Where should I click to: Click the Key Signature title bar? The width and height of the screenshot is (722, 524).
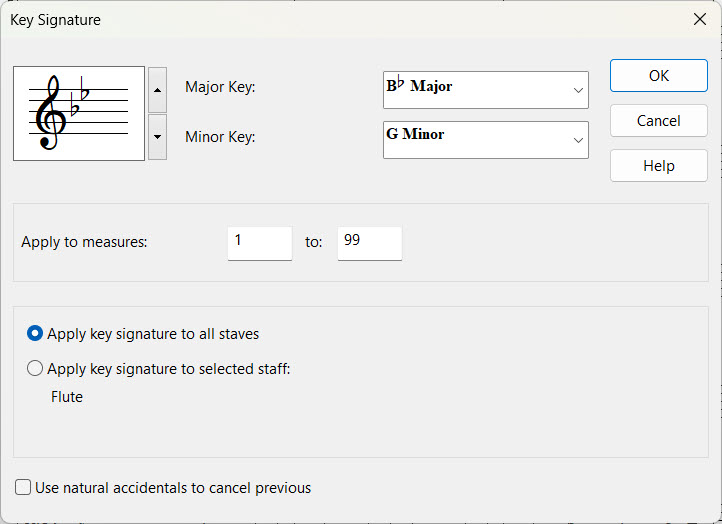click(300, 20)
